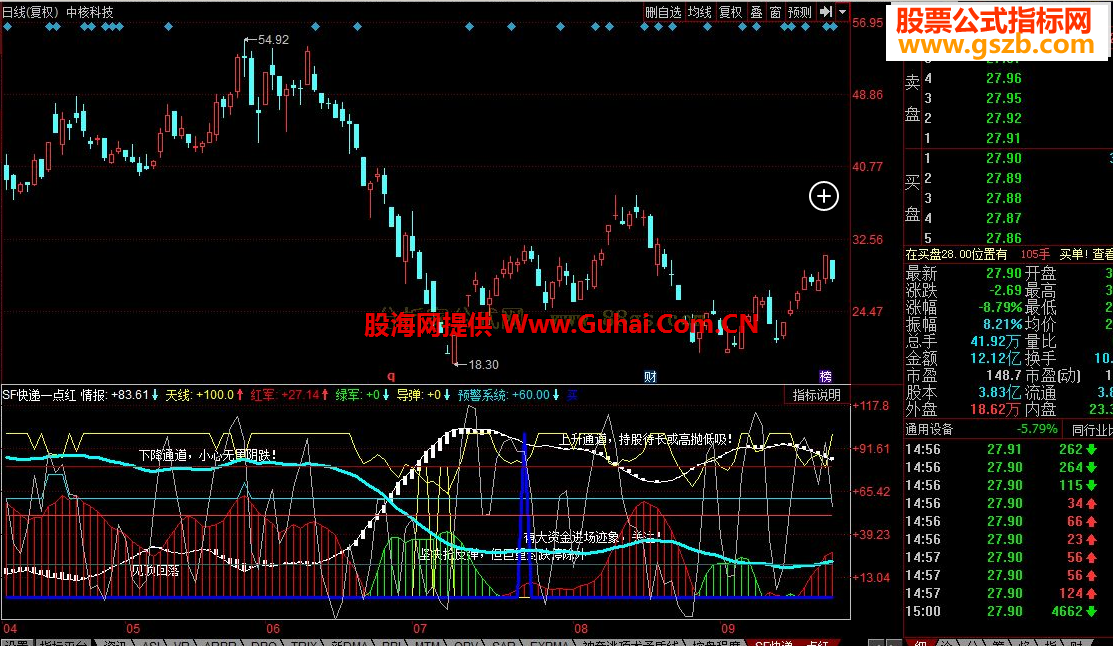Click the 06 month label on time axis

pyautogui.click(x=273, y=628)
